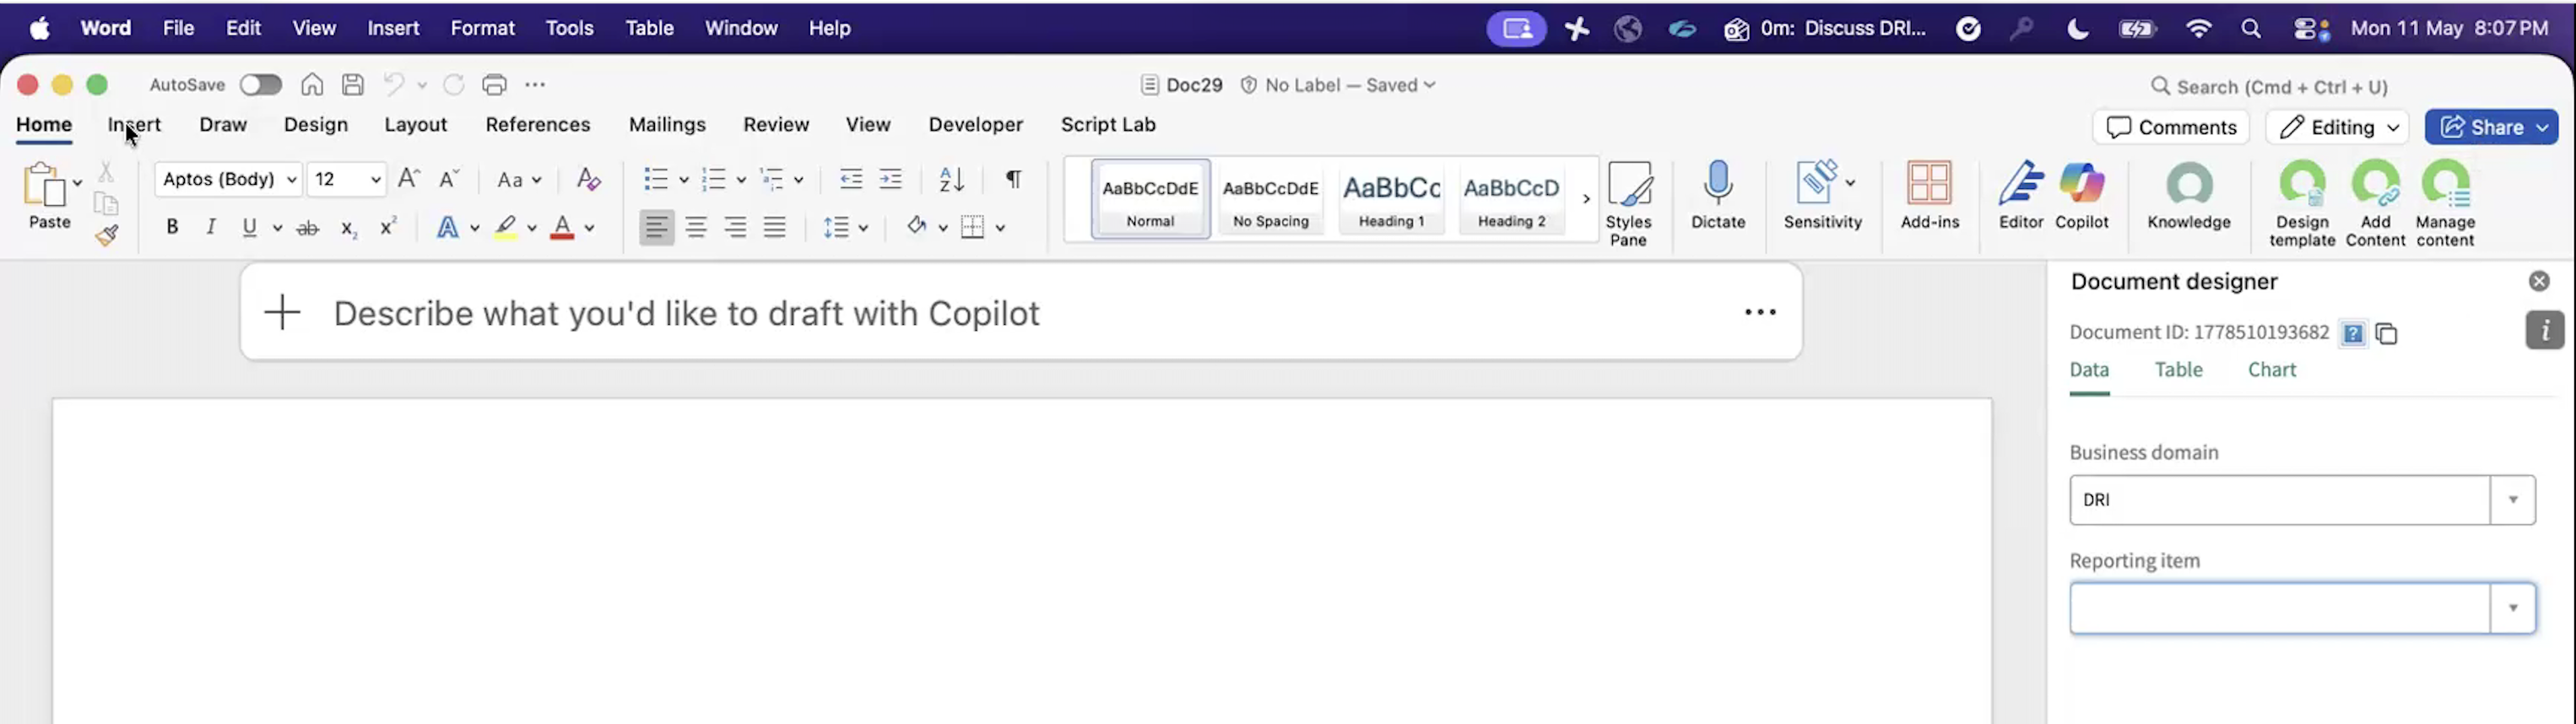
Task: Open the info button in Document designer
Action: point(2544,330)
